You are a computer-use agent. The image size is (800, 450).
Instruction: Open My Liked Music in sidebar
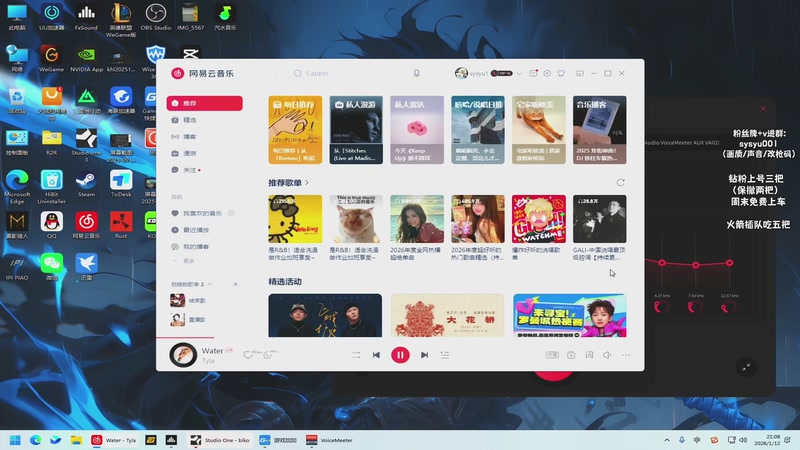(x=203, y=213)
